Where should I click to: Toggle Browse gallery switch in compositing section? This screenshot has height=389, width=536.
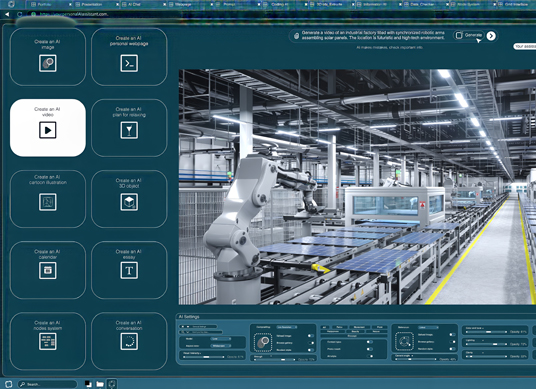click(x=311, y=343)
